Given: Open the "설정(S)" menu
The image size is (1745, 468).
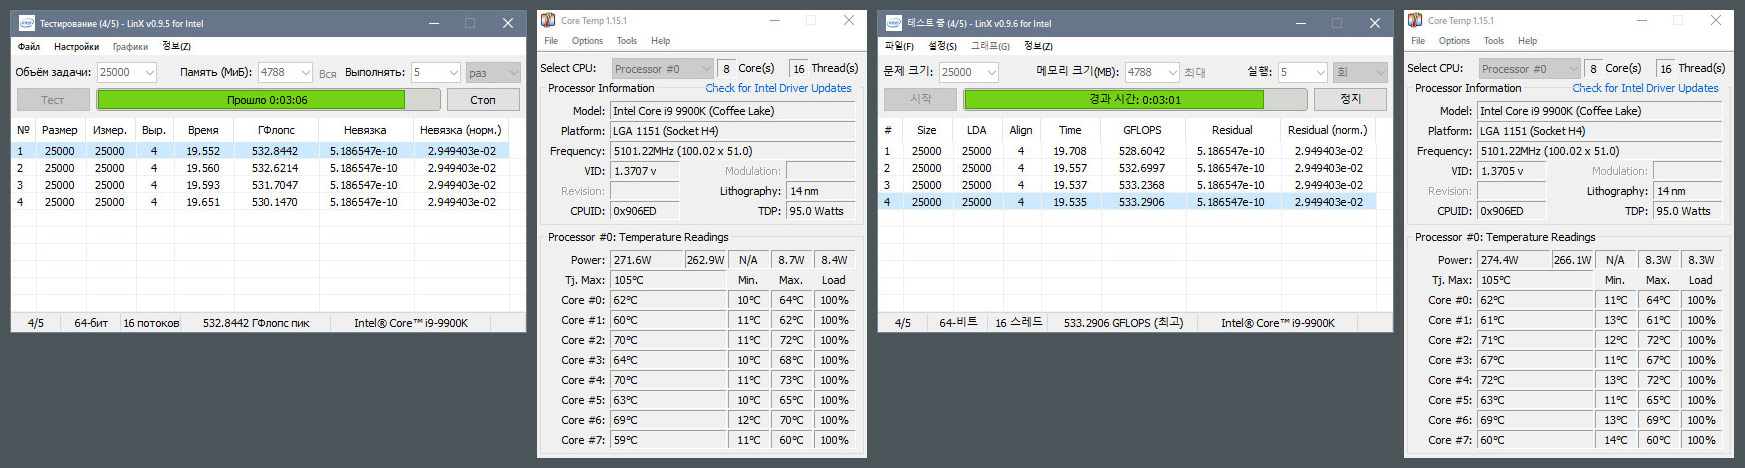Looking at the screenshot, I should click(x=942, y=46).
